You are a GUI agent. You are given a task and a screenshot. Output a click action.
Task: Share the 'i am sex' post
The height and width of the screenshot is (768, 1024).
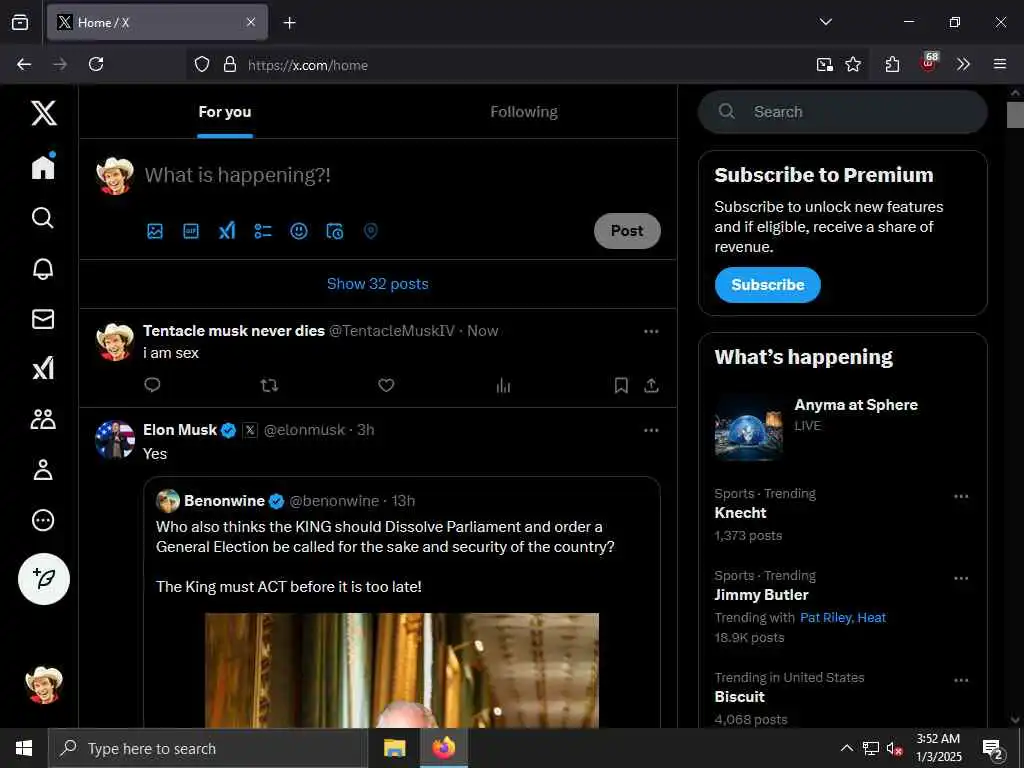coord(651,385)
